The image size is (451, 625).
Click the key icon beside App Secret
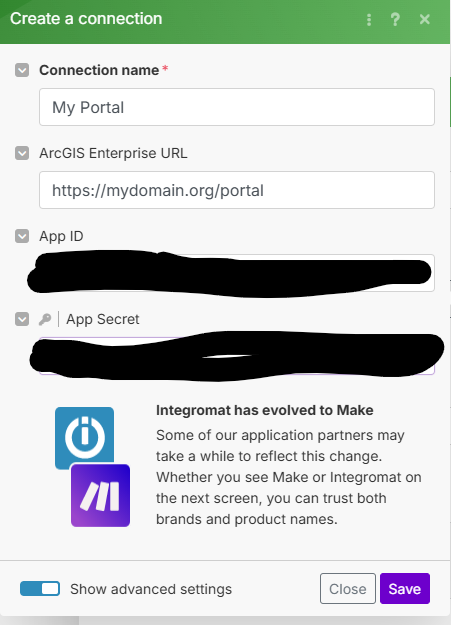(x=45, y=319)
